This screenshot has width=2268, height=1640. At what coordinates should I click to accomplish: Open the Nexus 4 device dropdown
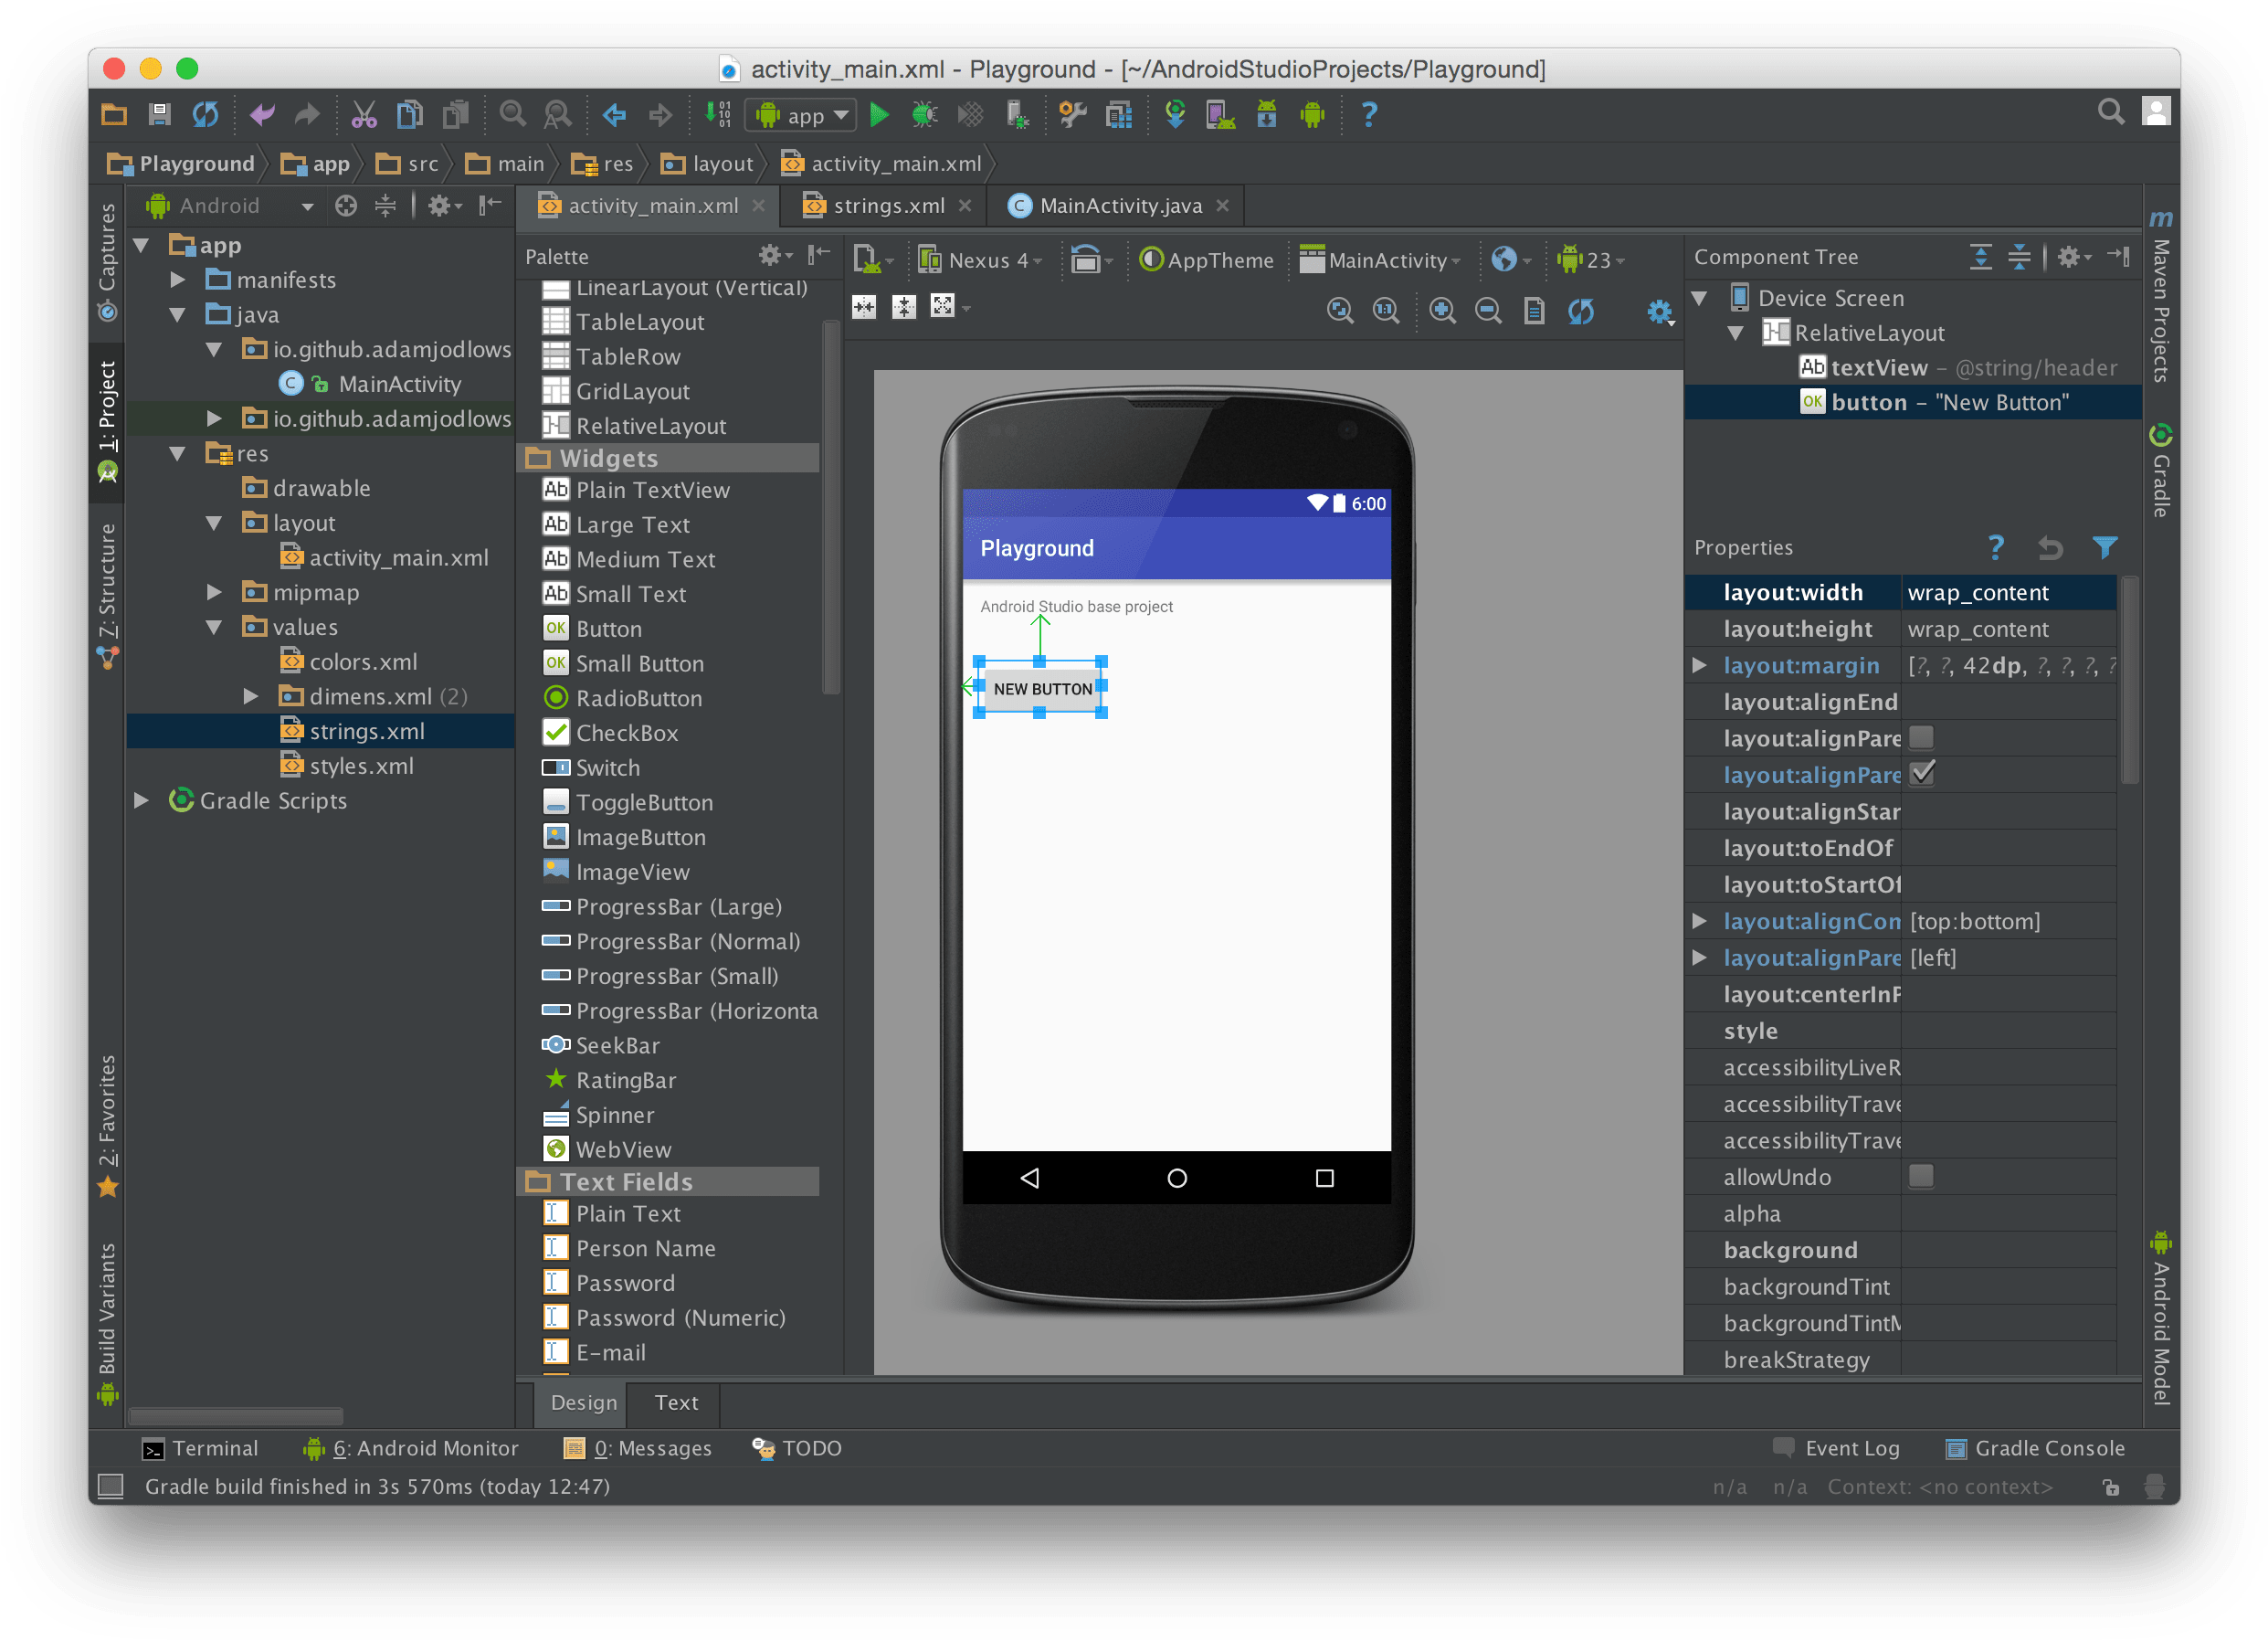[983, 260]
